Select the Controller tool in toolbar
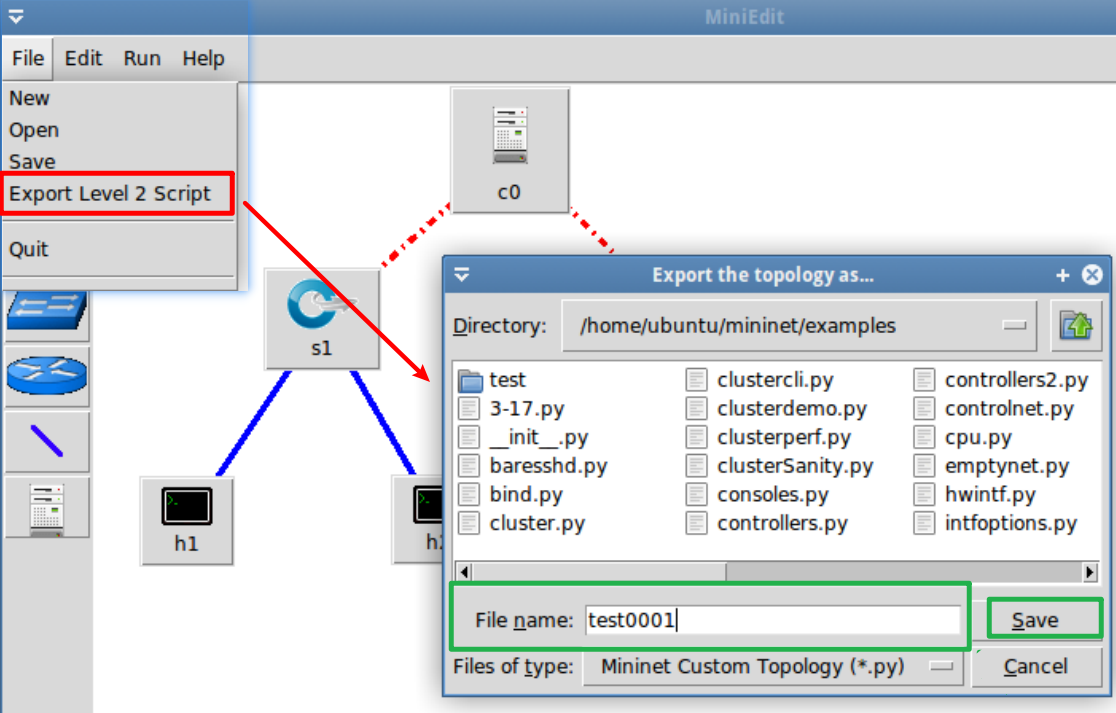Viewport: 1116px width, 713px height. click(x=47, y=508)
